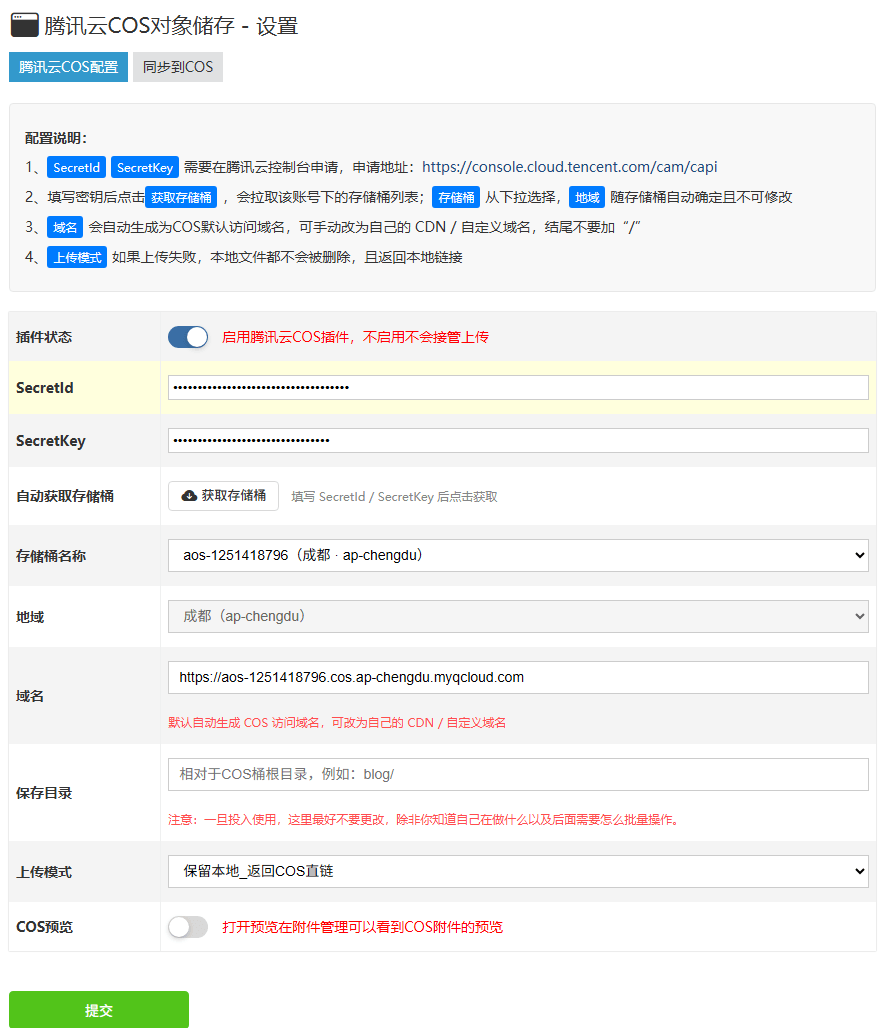Focus the SecretKey password field

pos(518,441)
